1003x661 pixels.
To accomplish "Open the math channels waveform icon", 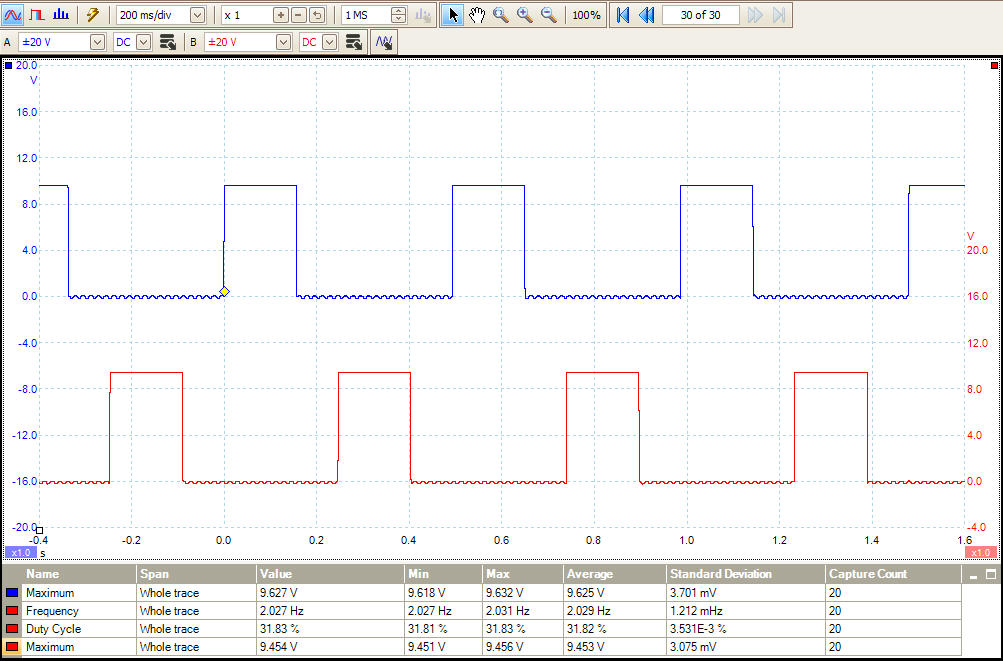I will pyautogui.click(x=384, y=42).
